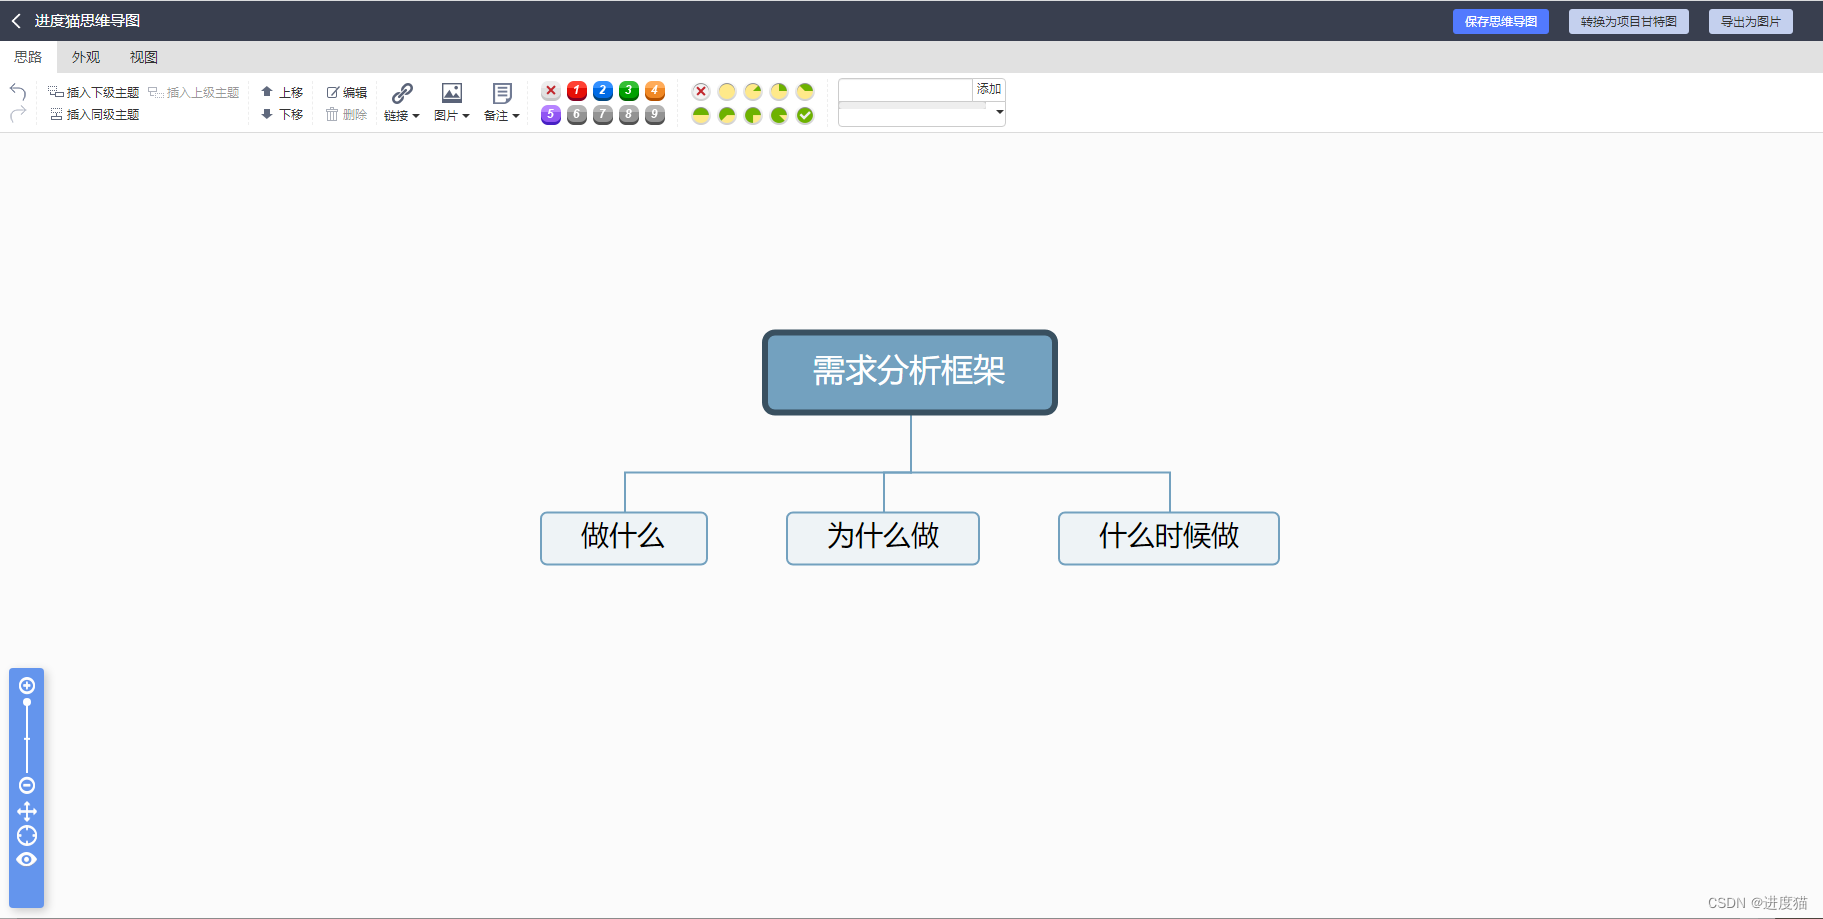This screenshot has width=1823, height=919.
Task: Set progress to the one-eighth pie
Action: point(753,91)
